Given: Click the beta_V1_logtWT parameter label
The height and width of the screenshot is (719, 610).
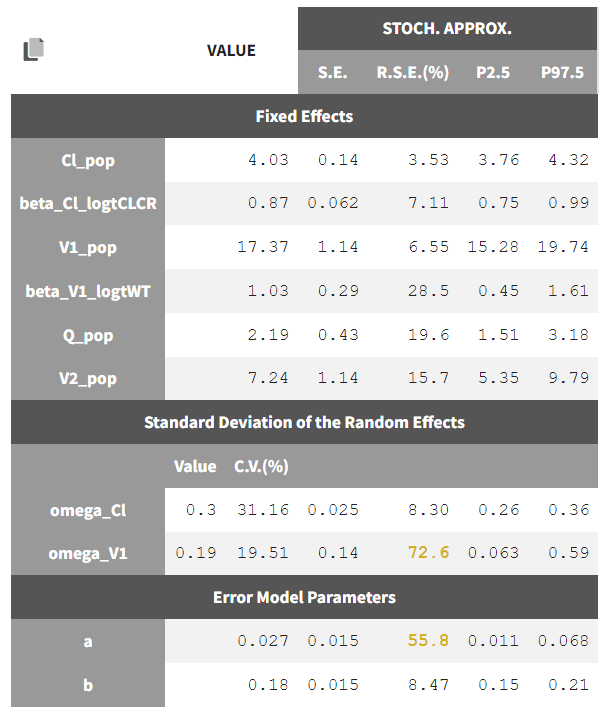Looking at the screenshot, I should [88, 291].
